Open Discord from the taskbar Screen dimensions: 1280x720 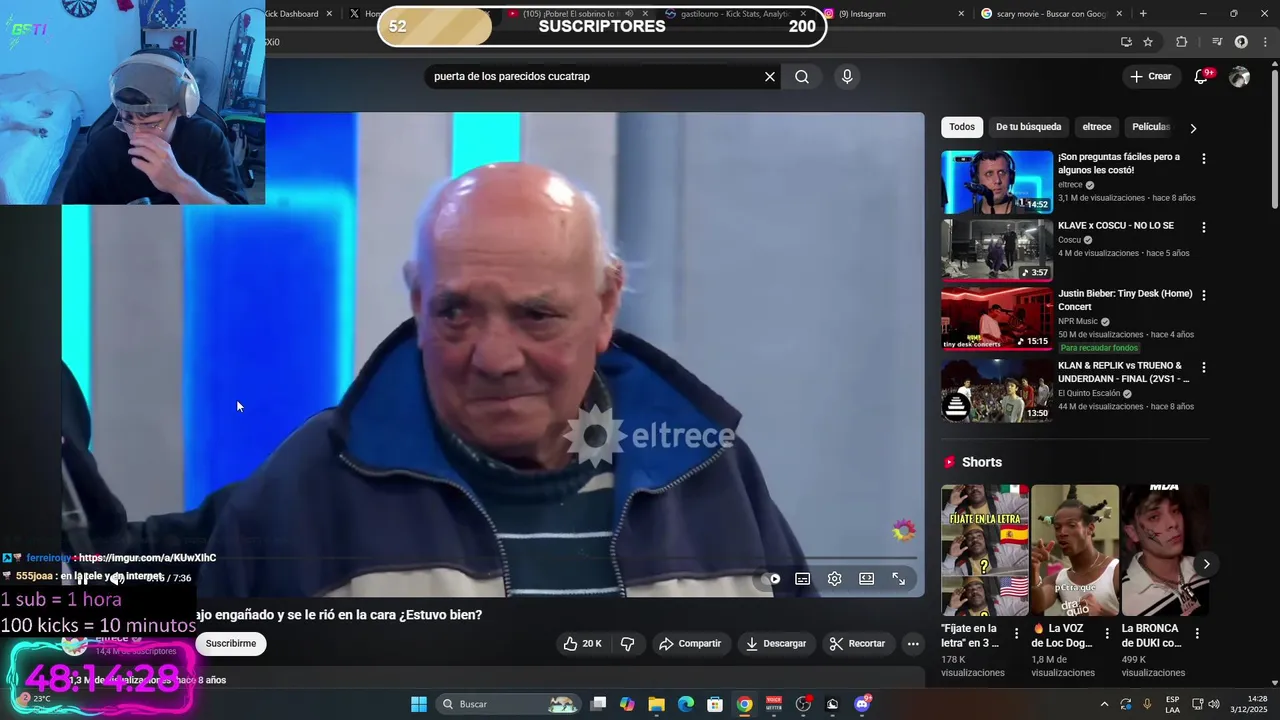click(x=862, y=704)
